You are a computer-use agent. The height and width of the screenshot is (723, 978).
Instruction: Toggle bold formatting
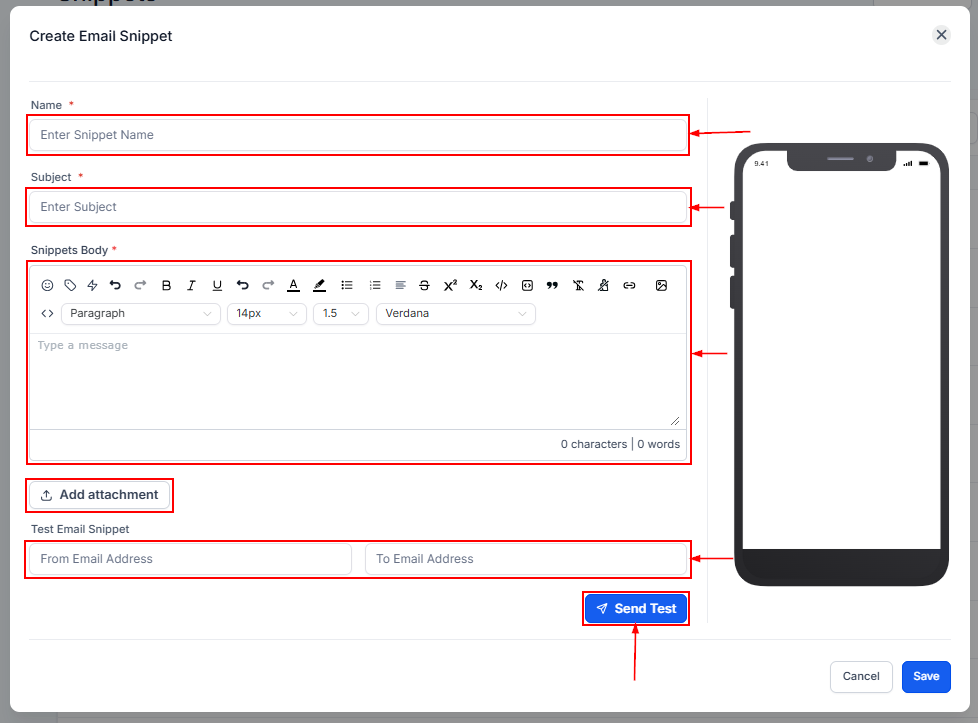166,285
